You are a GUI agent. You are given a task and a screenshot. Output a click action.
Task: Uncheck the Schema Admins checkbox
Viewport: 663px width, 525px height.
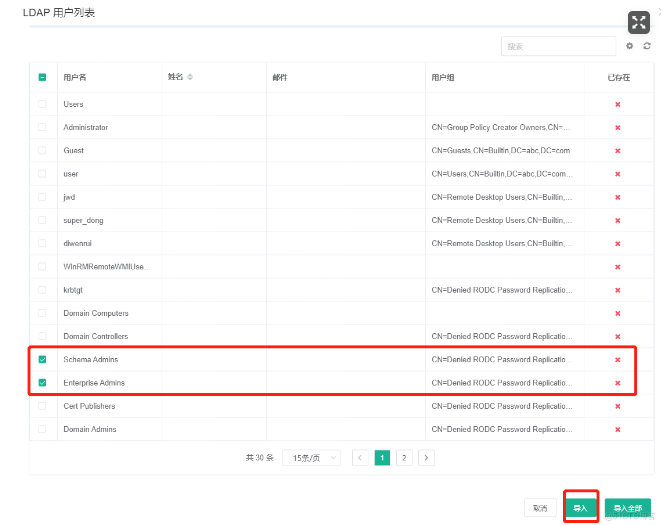click(42, 360)
